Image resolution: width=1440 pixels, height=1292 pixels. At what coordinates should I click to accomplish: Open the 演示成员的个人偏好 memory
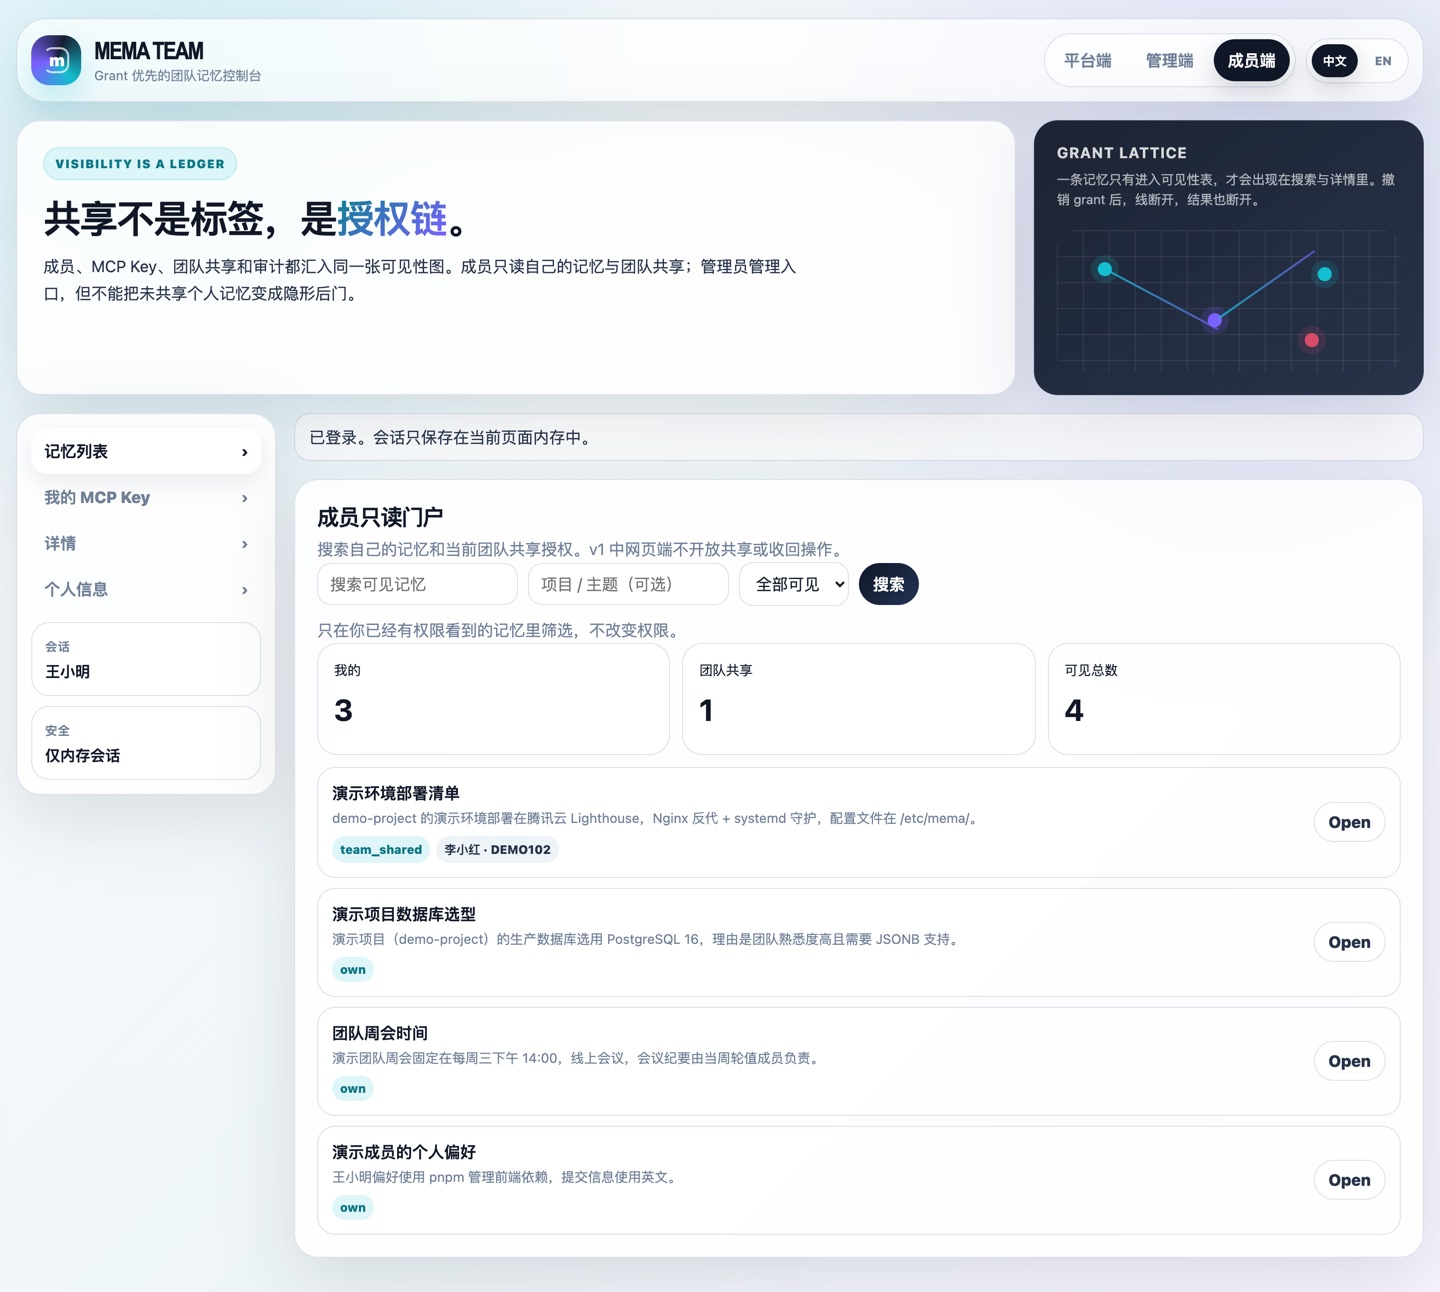click(1349, 1180)
